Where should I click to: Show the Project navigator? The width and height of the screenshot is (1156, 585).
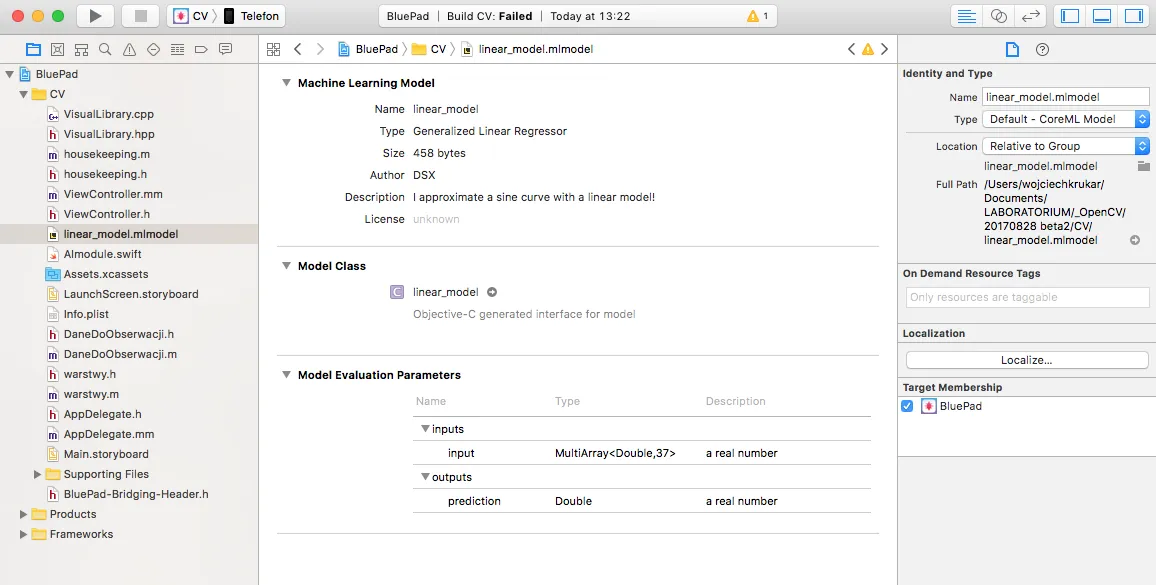(x=33, y=49)
